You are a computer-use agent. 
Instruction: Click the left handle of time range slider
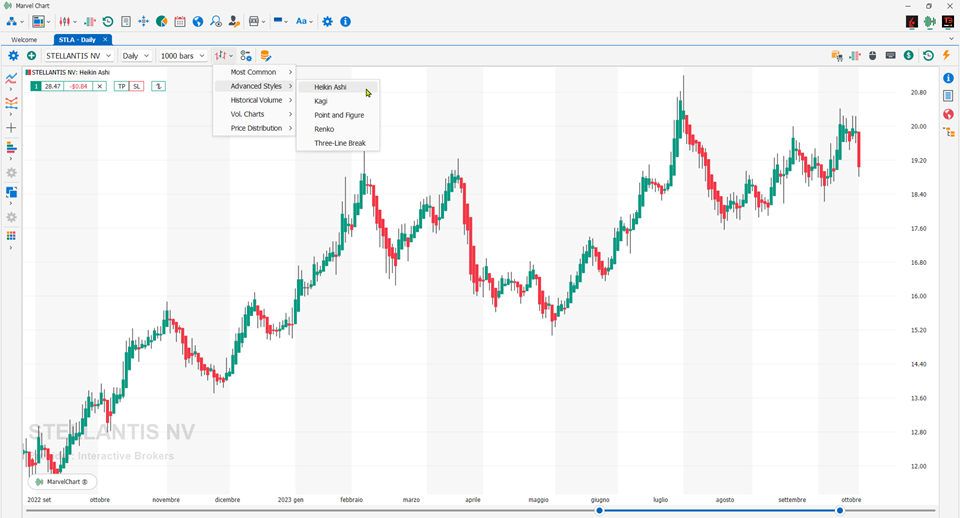click(599, 511)
